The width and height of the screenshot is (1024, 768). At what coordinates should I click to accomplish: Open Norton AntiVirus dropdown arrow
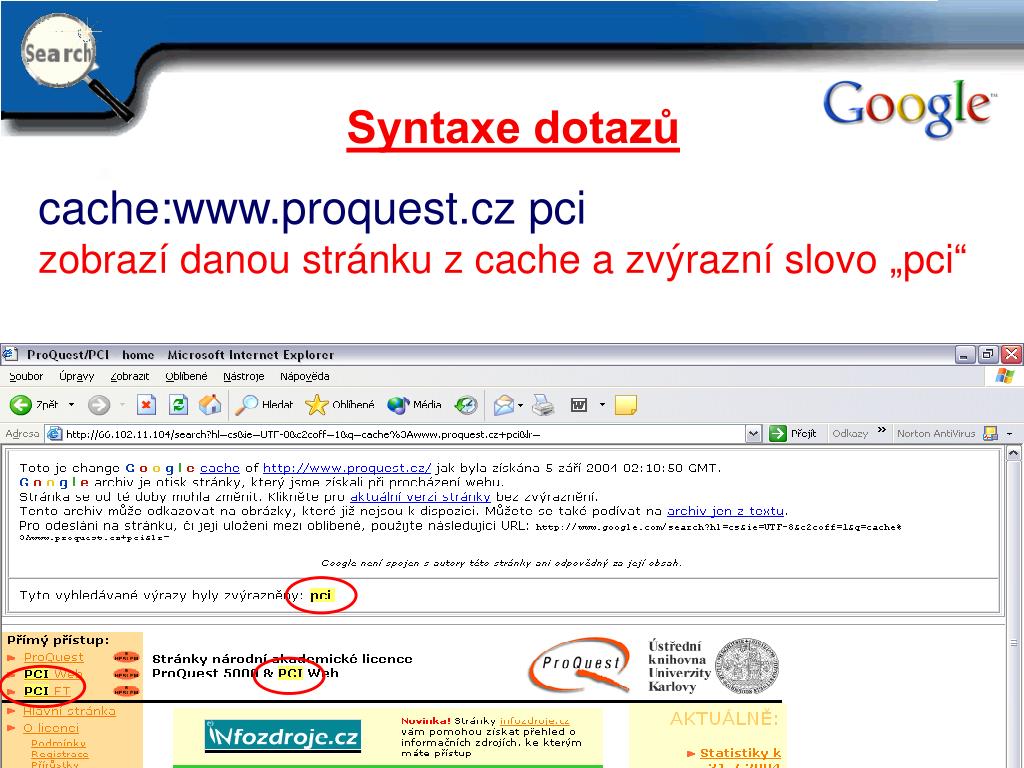click(1009, 434)
